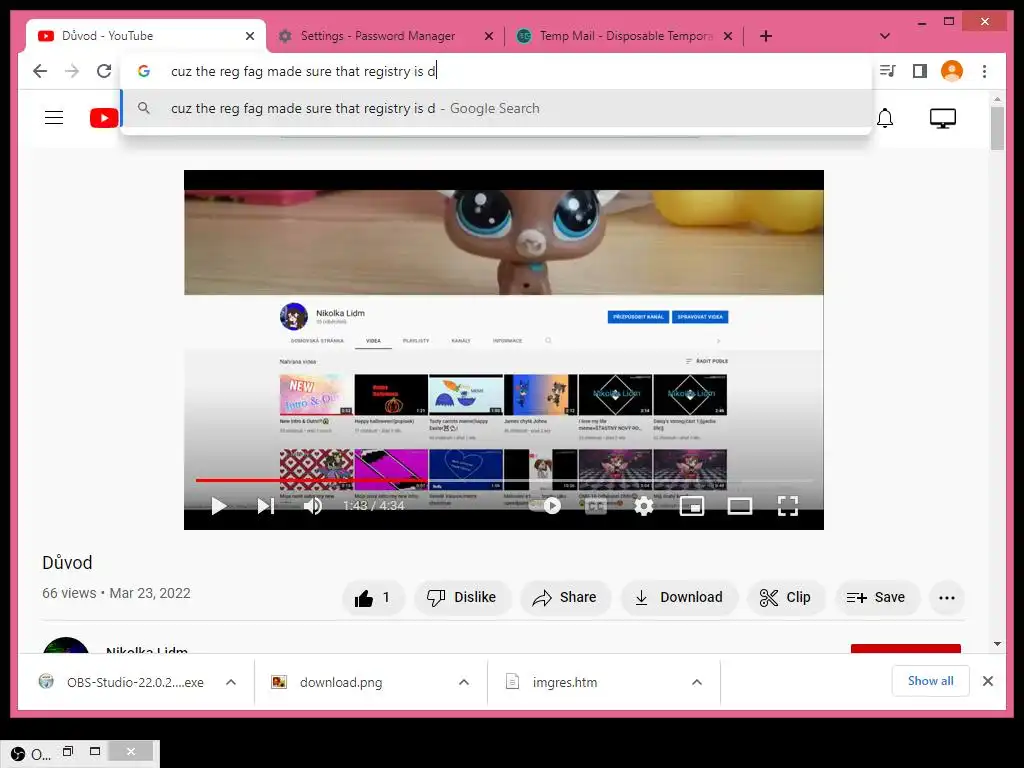
Task: Open the orange profile avatar
Action: [x=952, y=71]
